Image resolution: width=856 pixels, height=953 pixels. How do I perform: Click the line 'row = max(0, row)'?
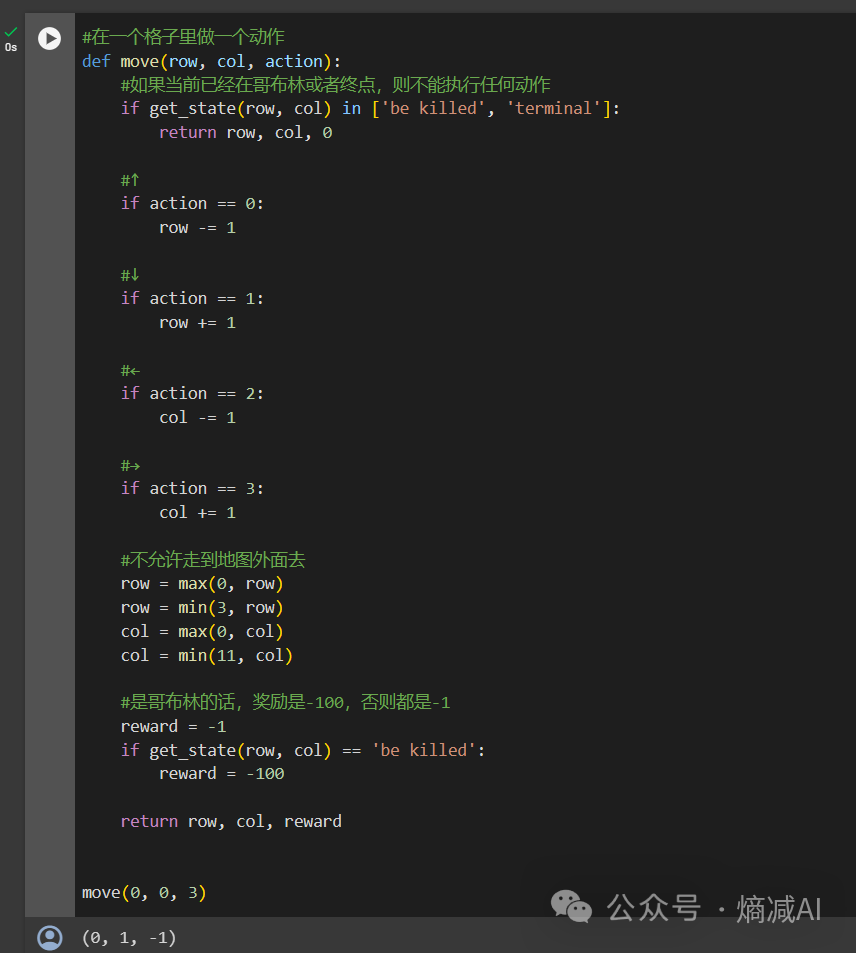click(202, 584)
